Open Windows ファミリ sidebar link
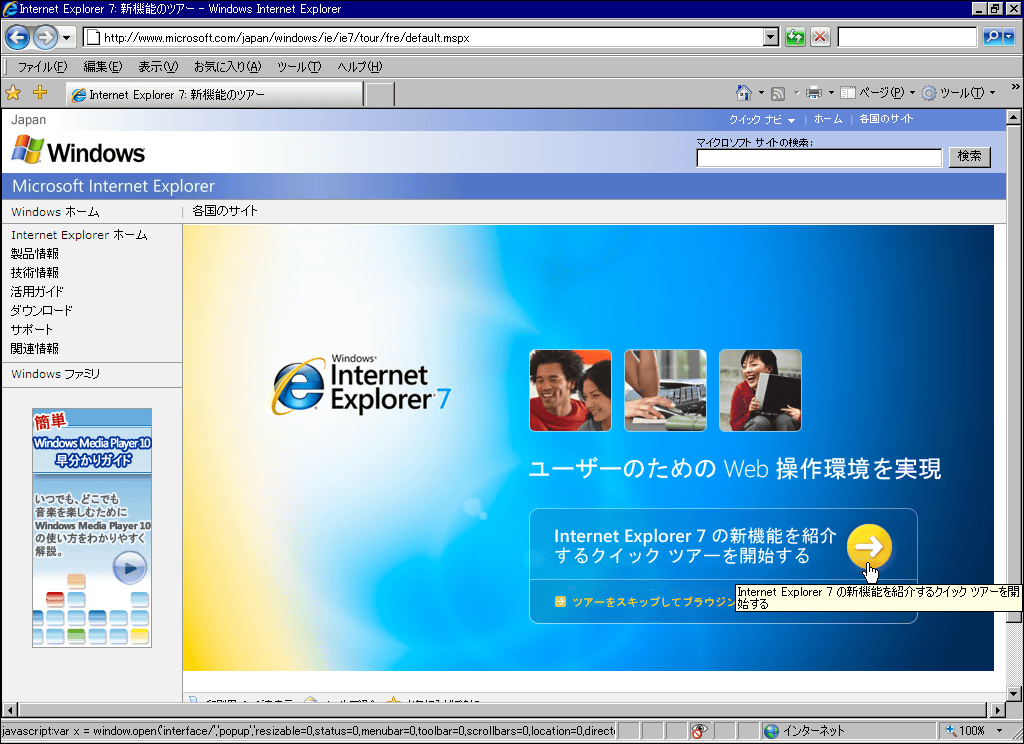Screen dimensions: 1024x744 click(56, 374)
